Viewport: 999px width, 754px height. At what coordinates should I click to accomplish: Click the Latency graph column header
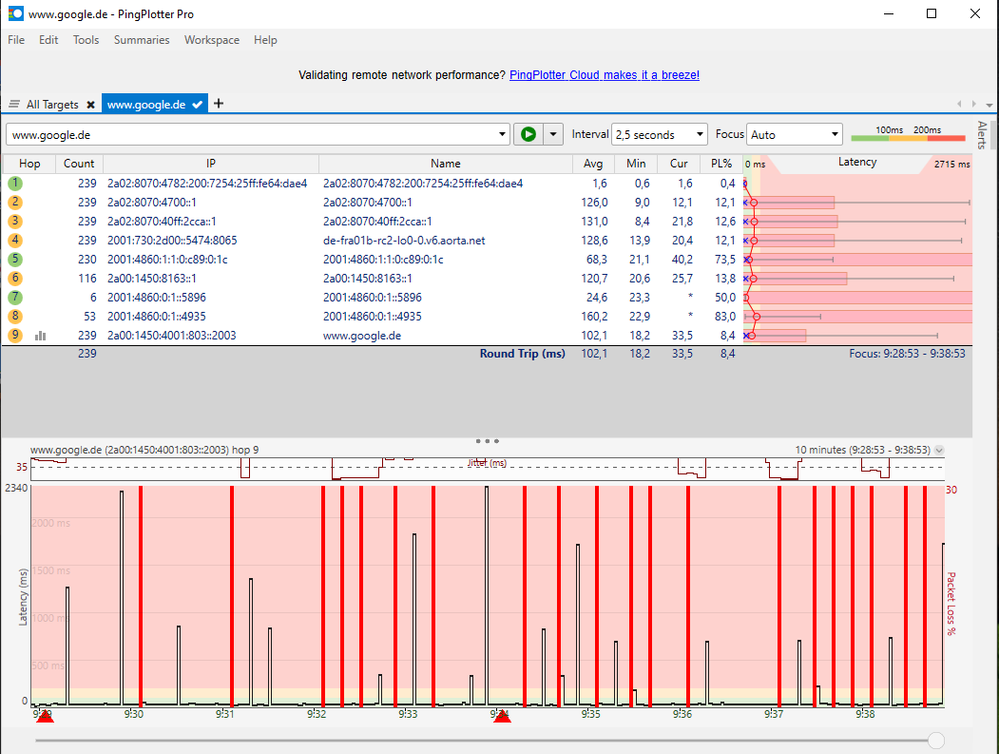(x=857, y=163)
